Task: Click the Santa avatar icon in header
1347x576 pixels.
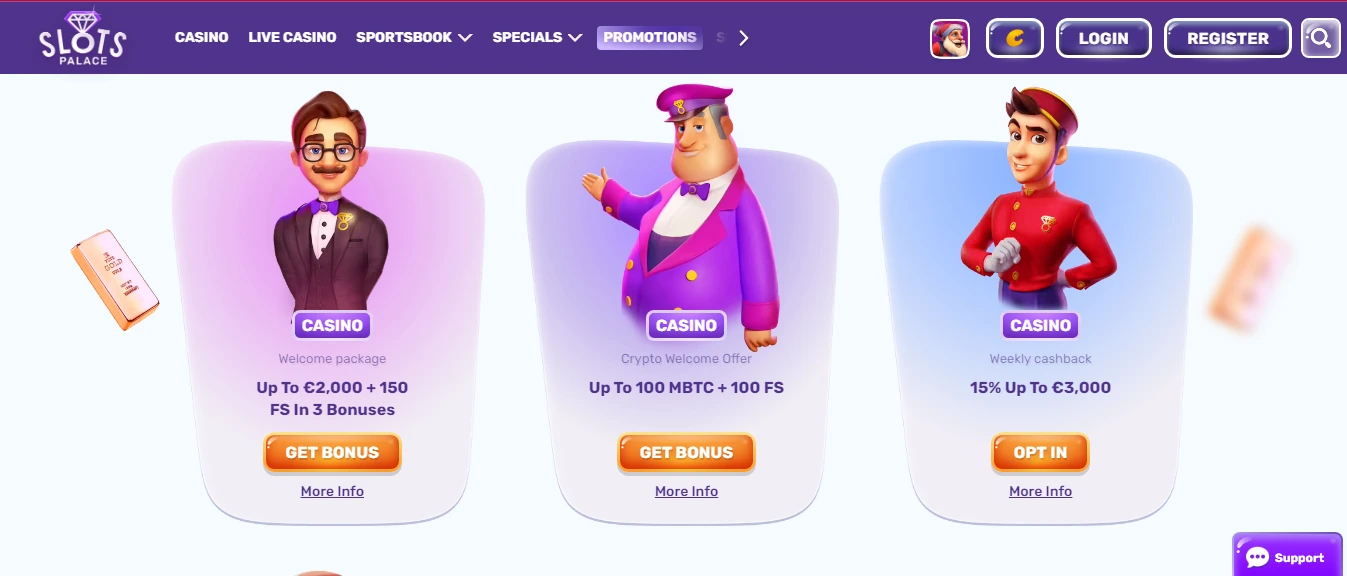Action: click(950, 39)
